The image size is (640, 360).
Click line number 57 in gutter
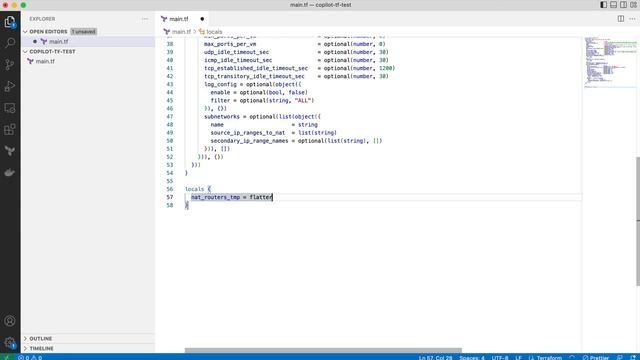click(169, 197)
